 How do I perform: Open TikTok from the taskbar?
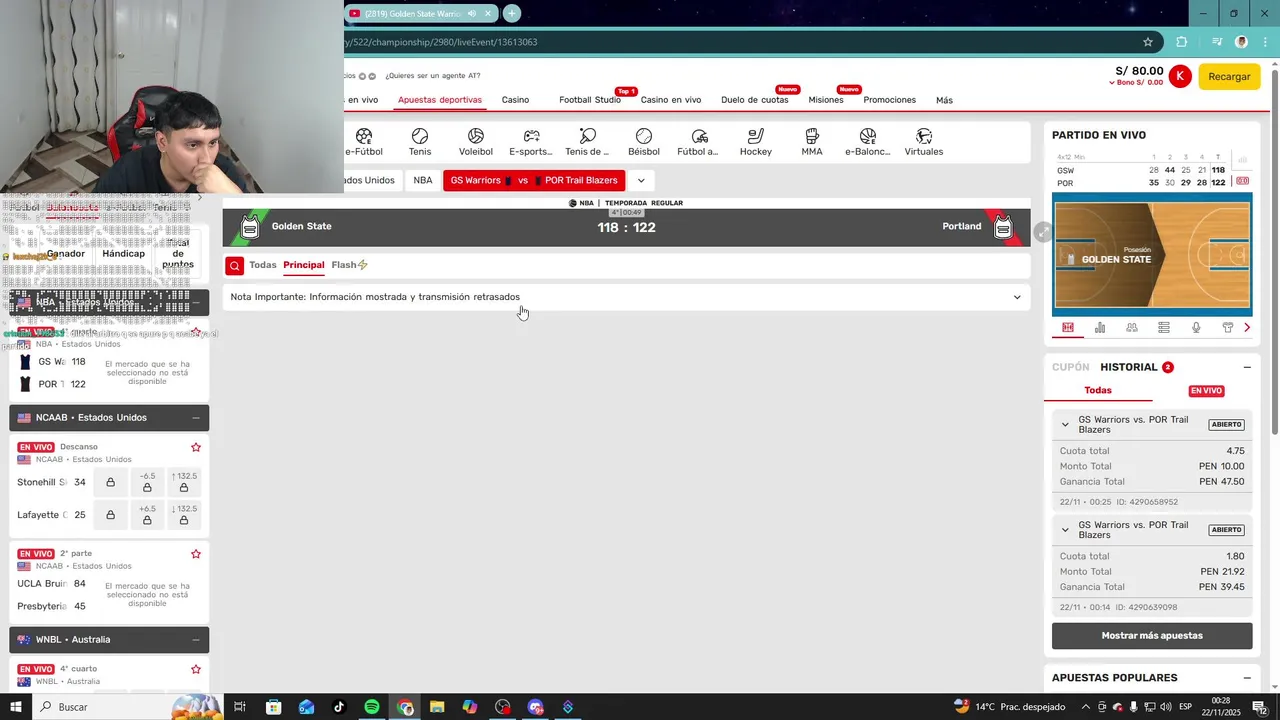click(339, 707)
